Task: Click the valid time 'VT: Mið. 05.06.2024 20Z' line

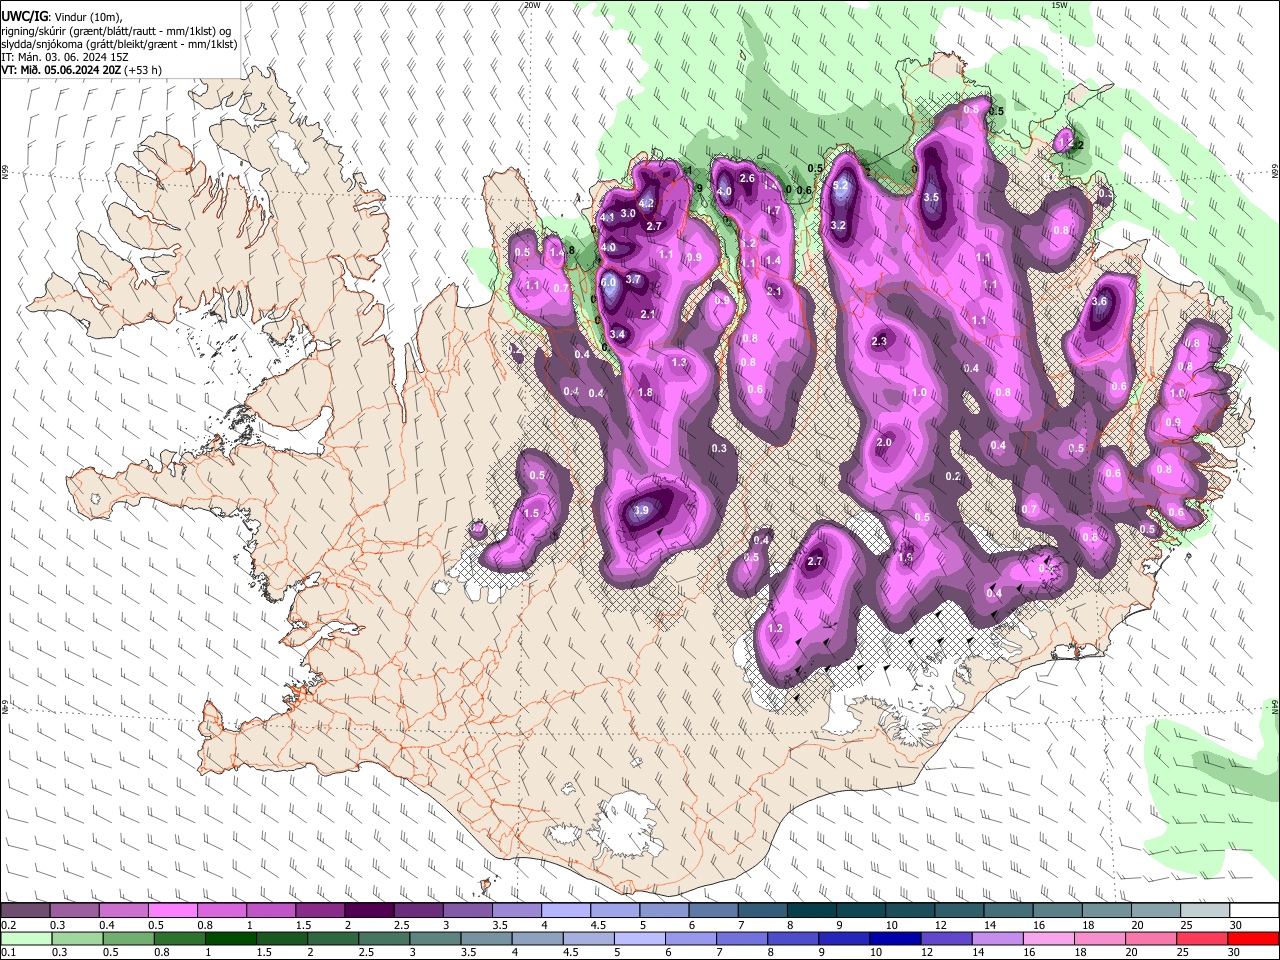Action: click(81, 70)
